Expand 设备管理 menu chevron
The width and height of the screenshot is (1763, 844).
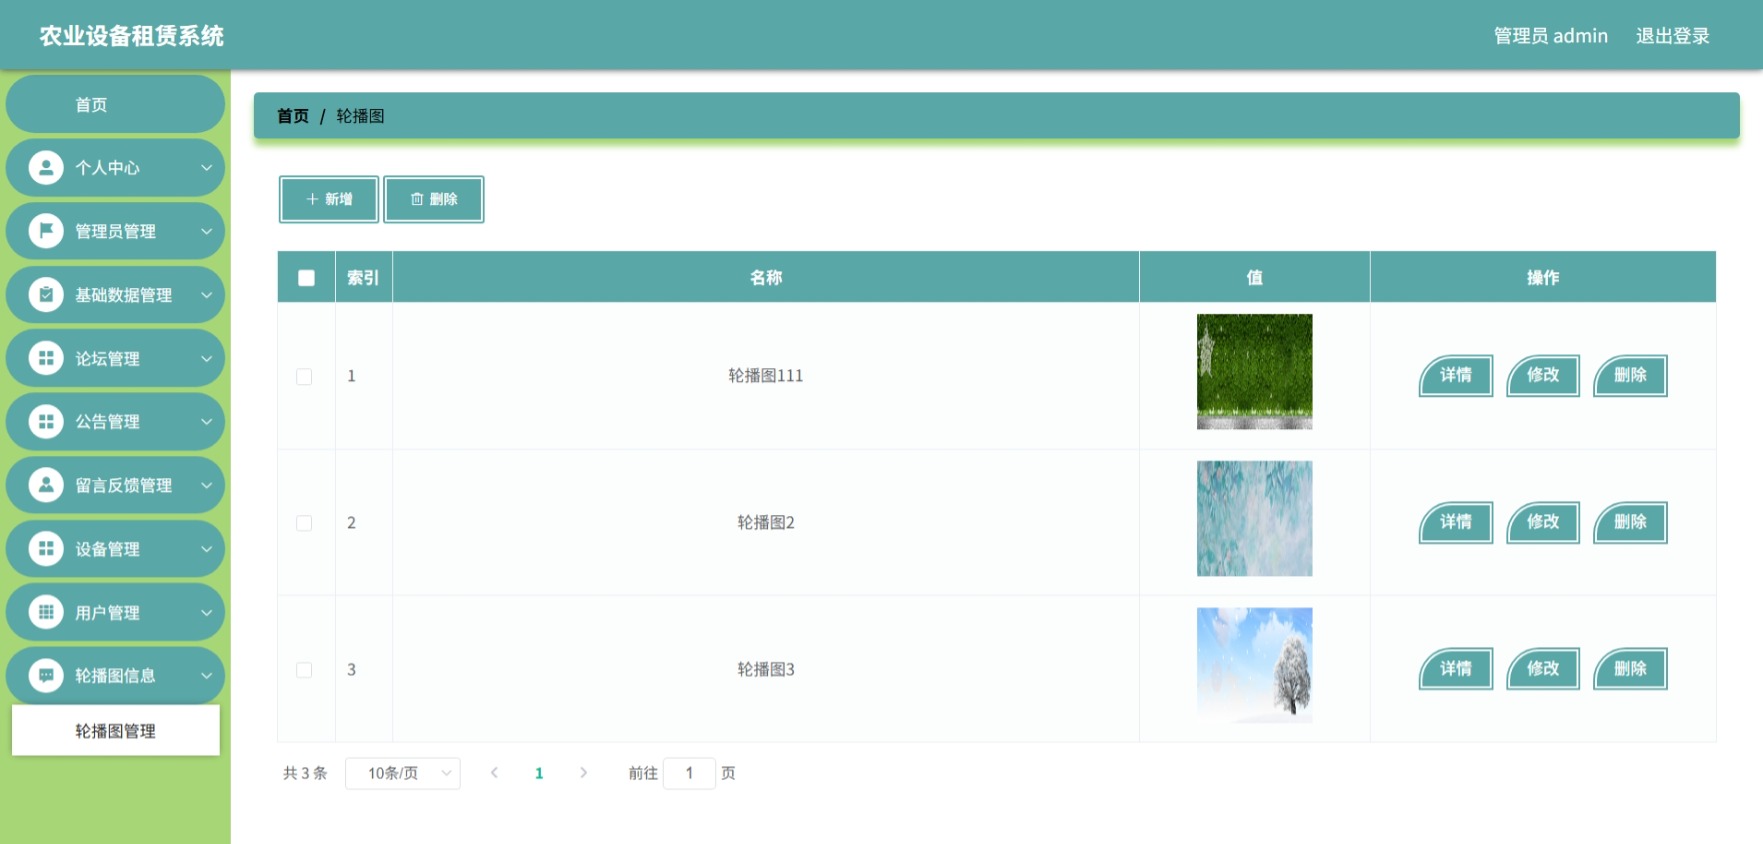pyautogui.click(x=206, y=549)
